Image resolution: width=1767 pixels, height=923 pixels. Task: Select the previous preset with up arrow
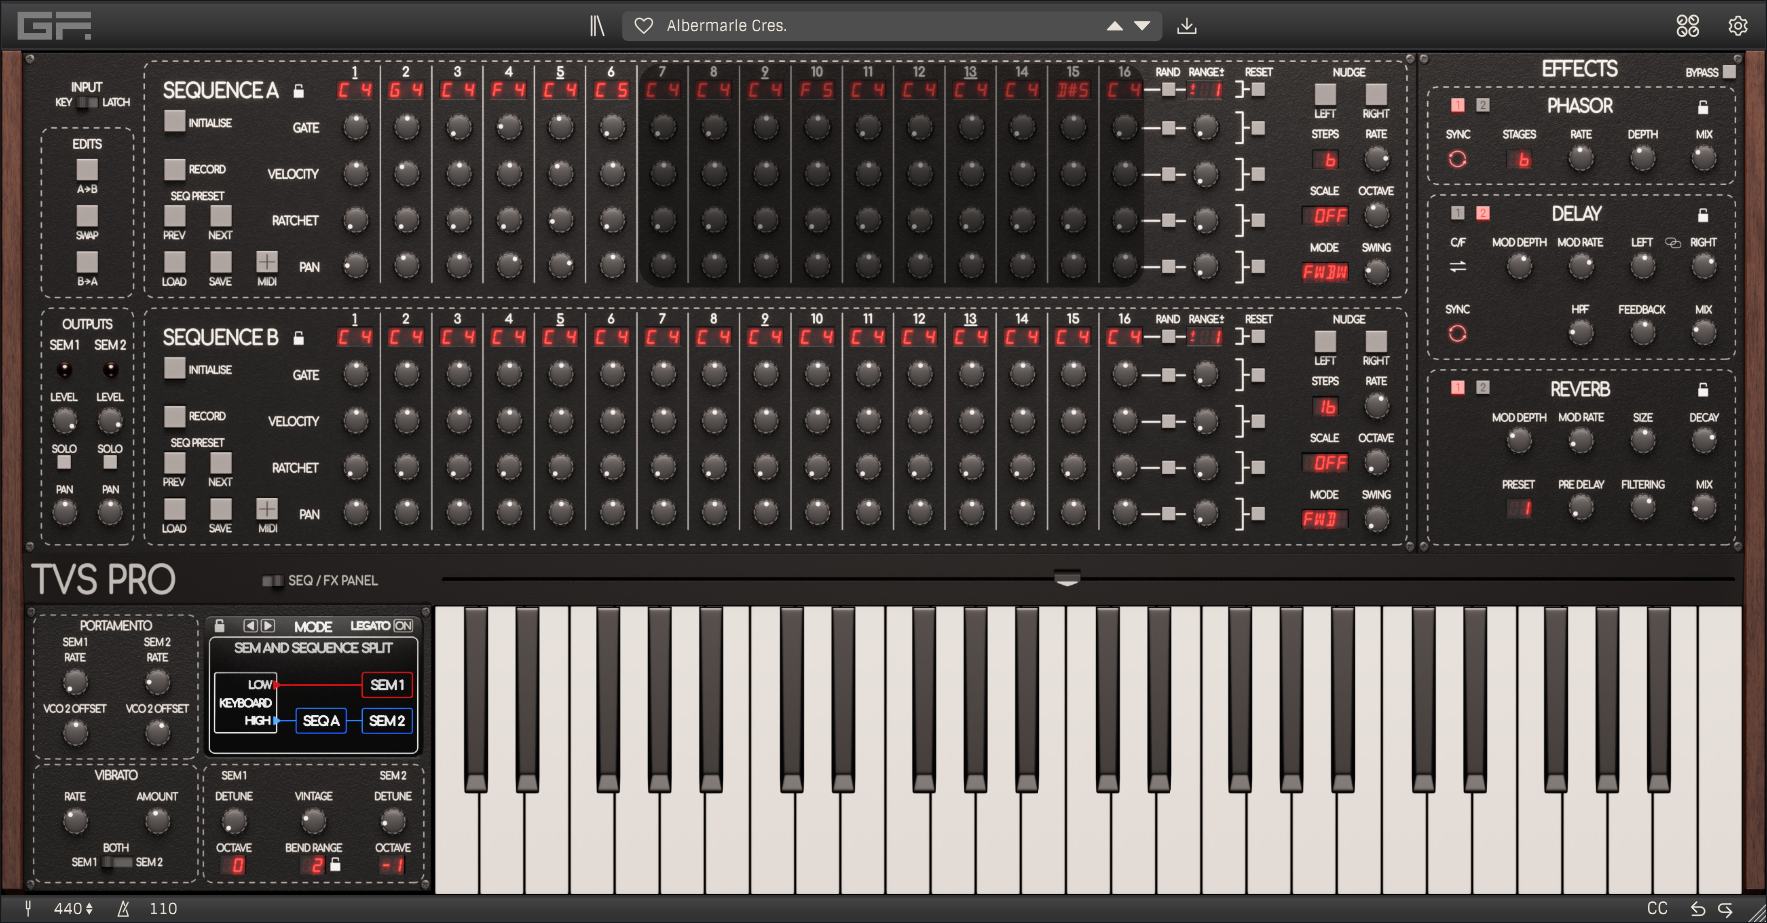tap(1114, 26)
